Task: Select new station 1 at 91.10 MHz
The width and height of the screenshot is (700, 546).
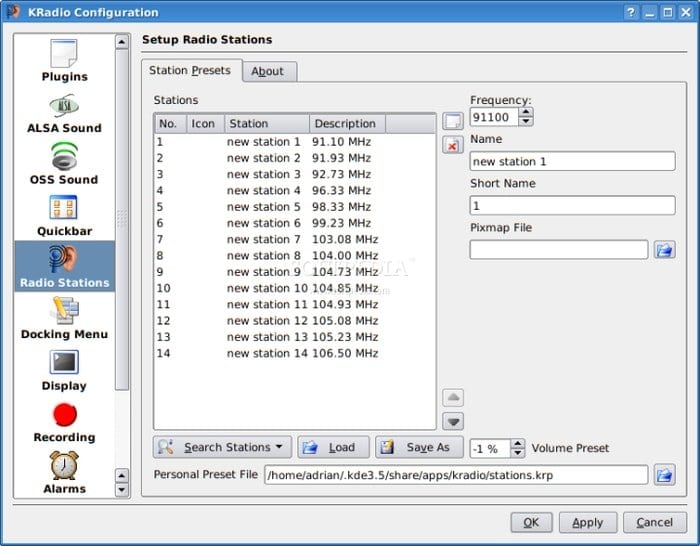Action: [295, 142]
